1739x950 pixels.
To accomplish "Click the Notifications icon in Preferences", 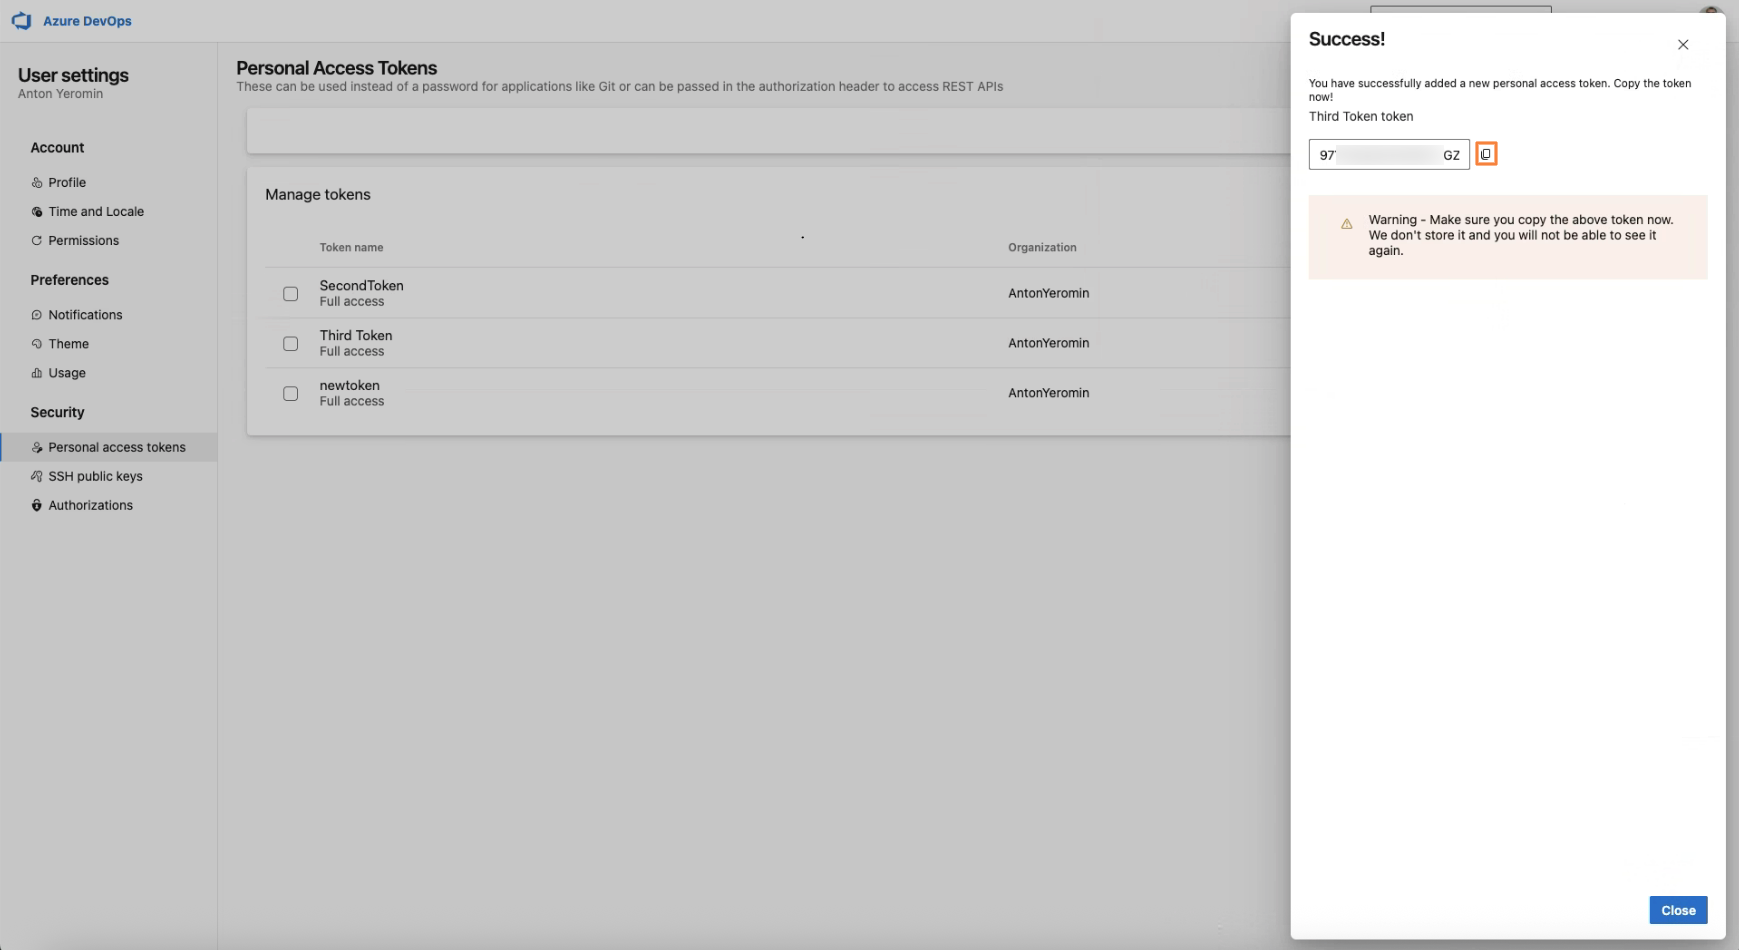I will pos(37,315).
